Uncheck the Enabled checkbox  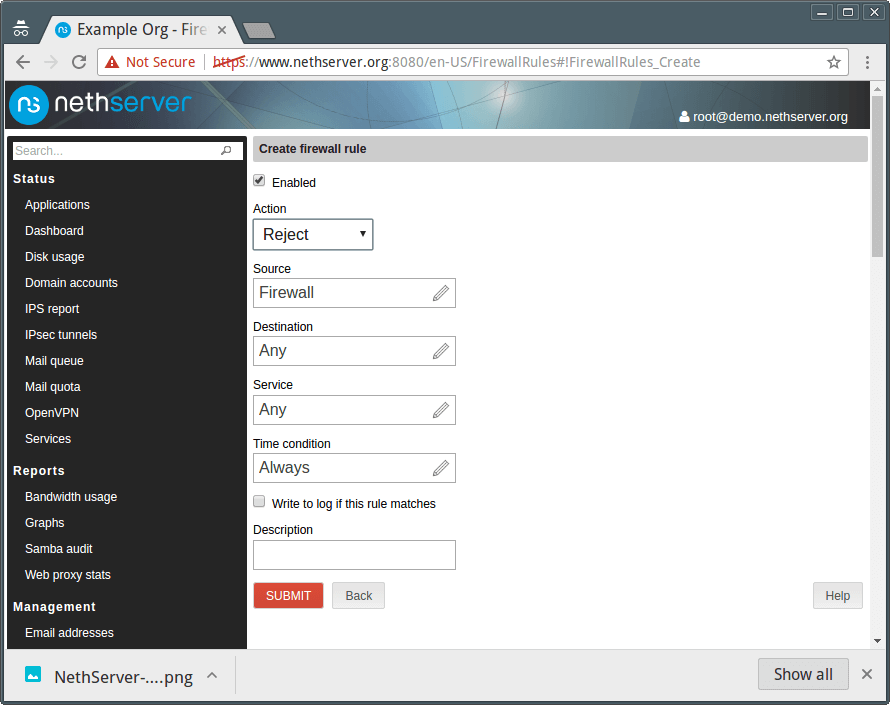[x=259, y=181]
